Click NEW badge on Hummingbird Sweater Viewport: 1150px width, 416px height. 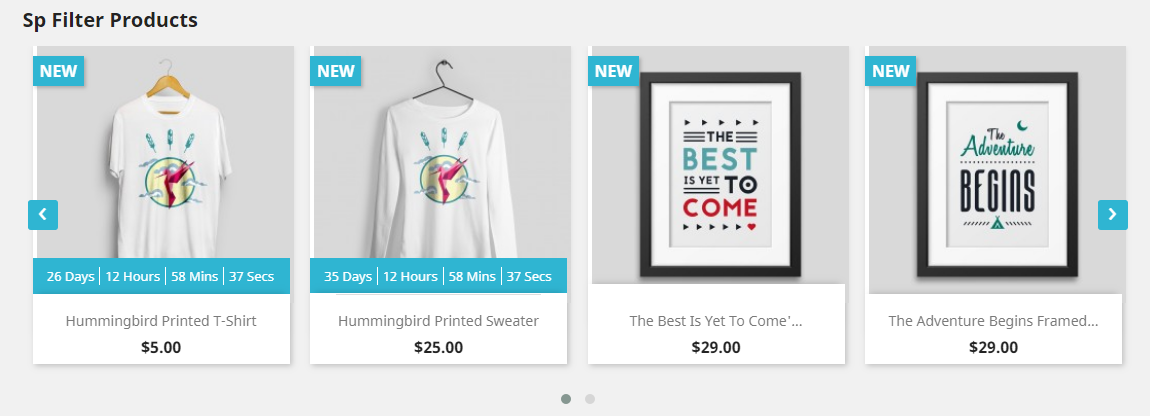(x=336, y=71)
